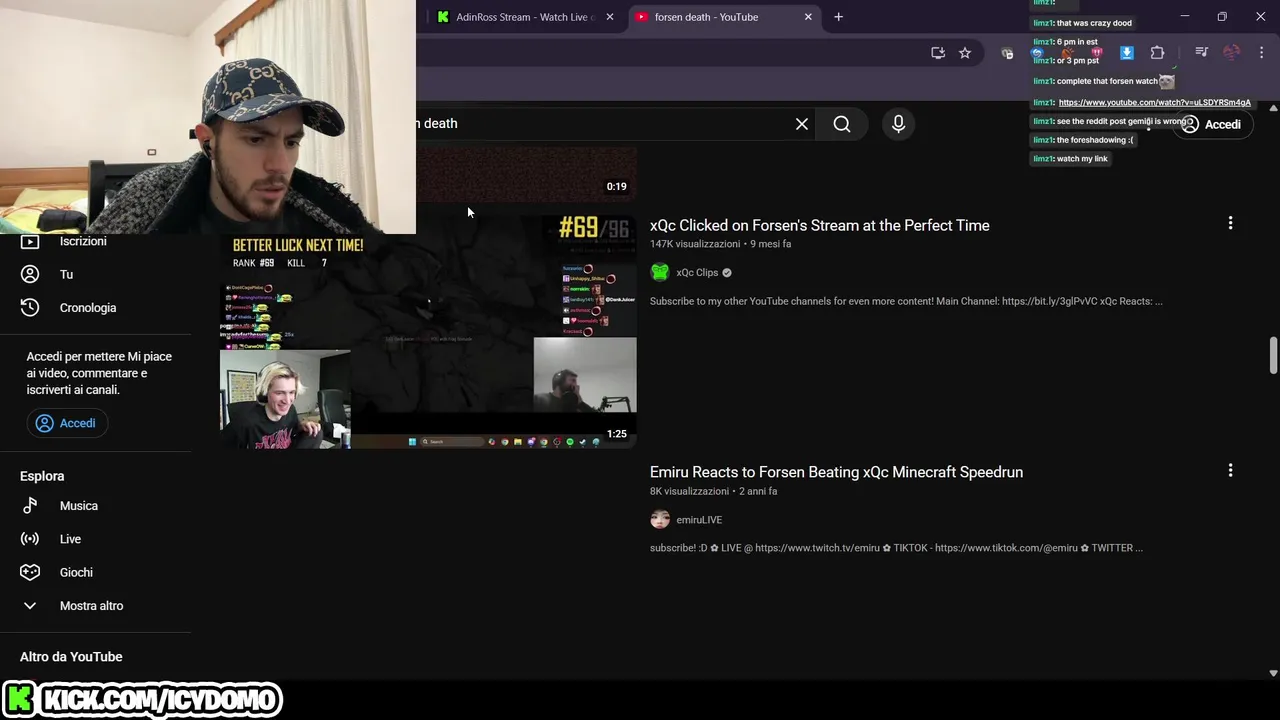
Task: Visit emiruLIVE channel name
Action: (699, 520)
